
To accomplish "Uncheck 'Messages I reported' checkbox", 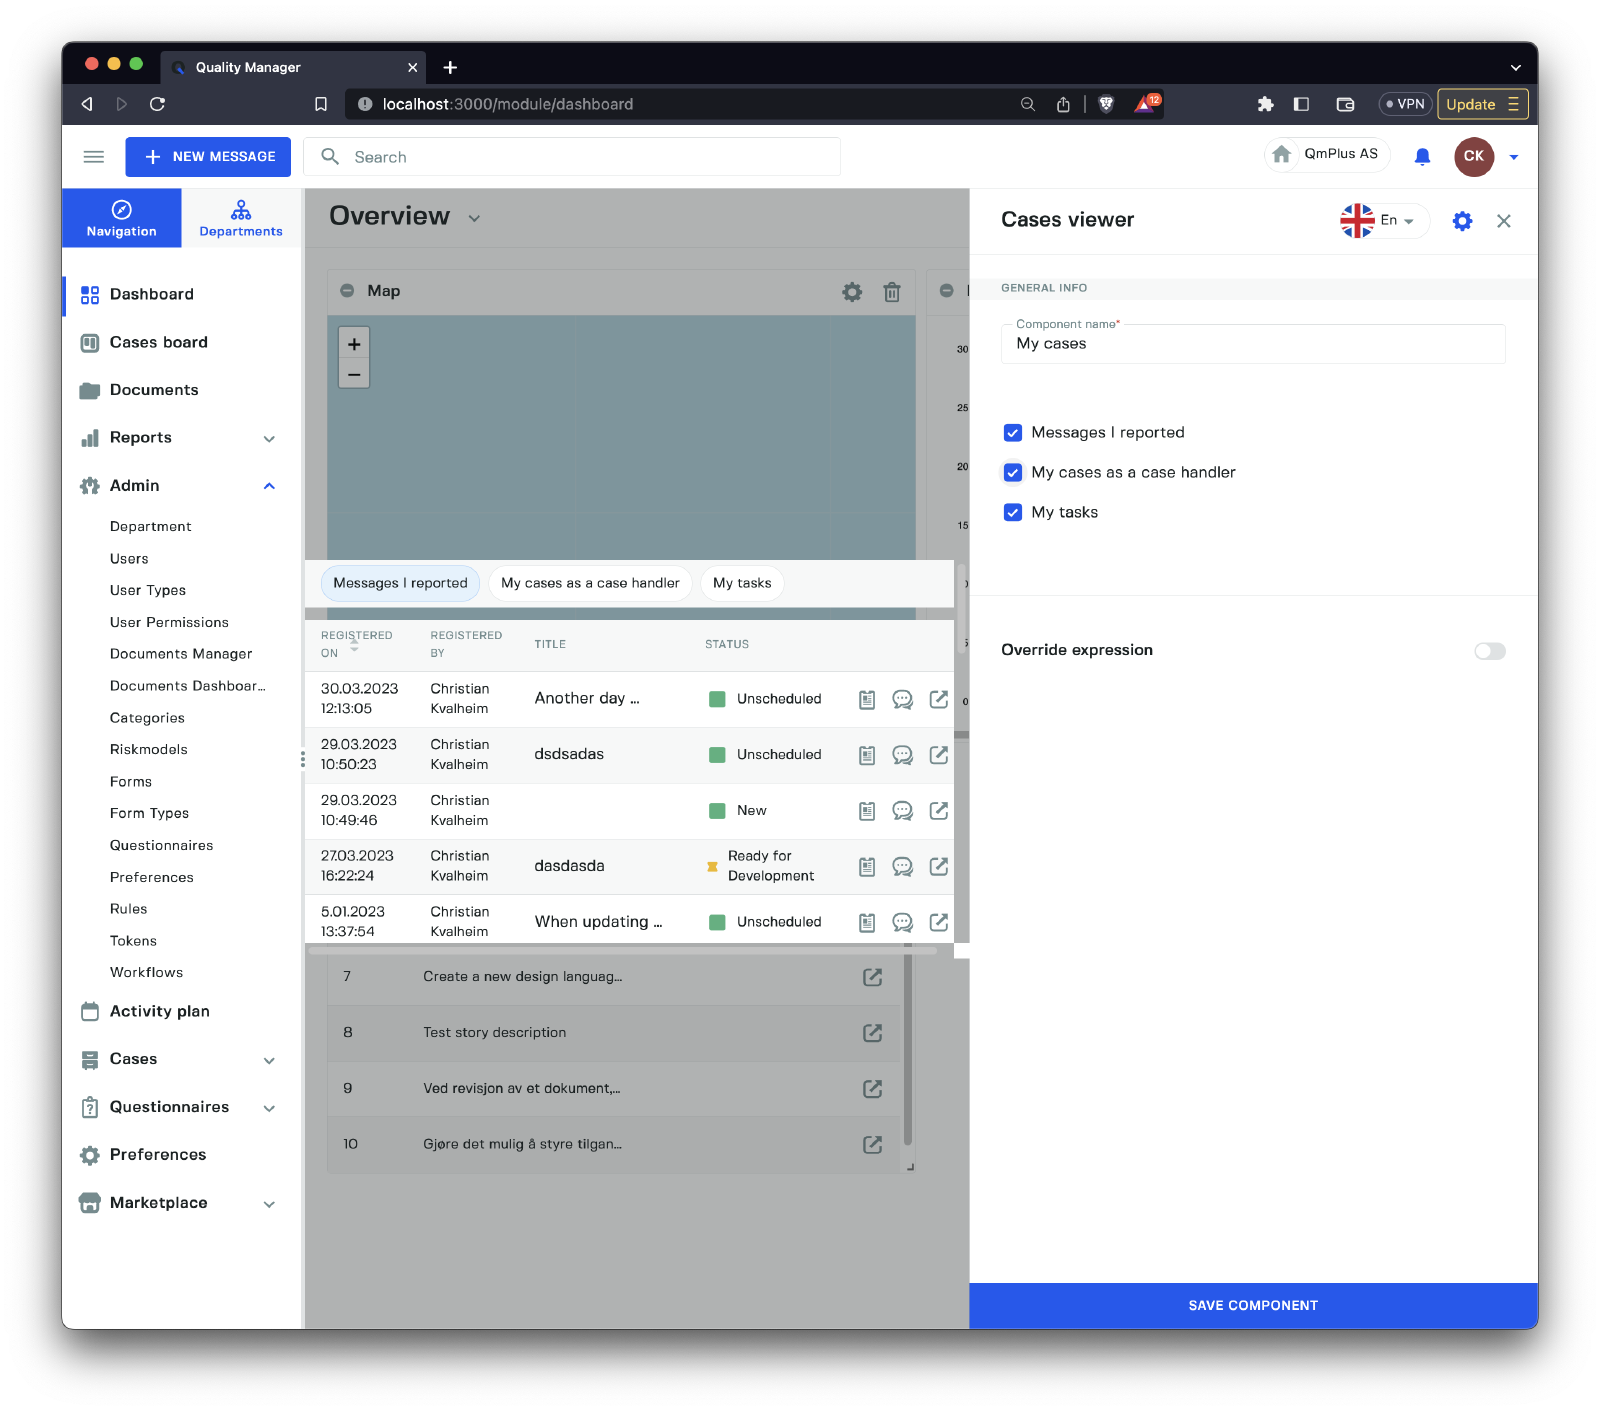I will coord(1013,433).
